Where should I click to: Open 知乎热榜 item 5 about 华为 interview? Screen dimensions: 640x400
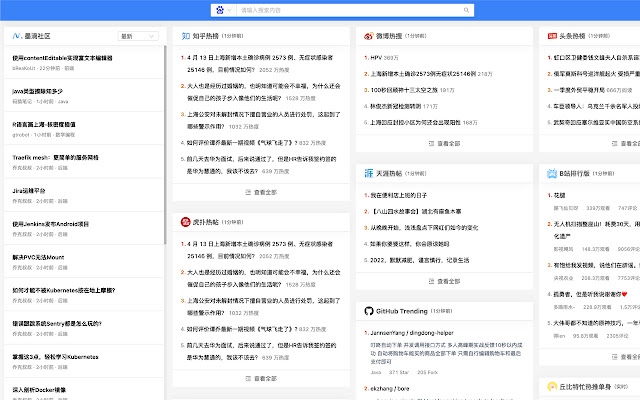(x=260, y=165)
